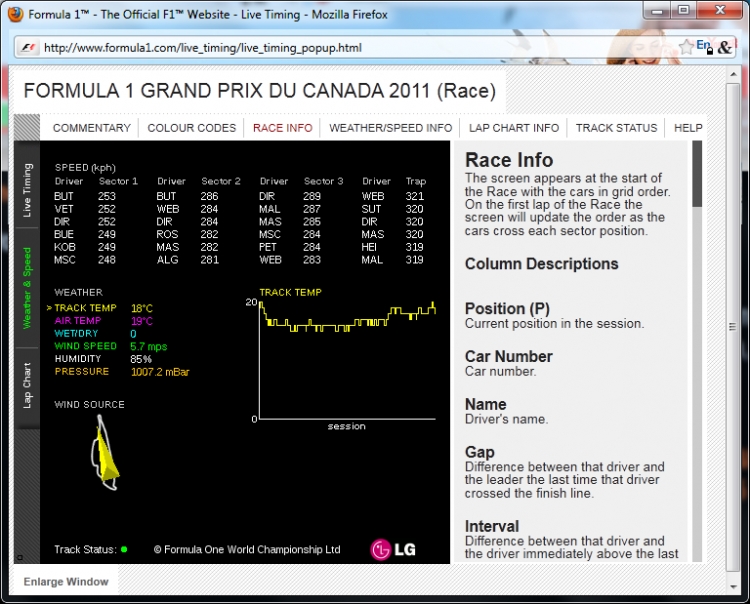Click the track temp graph line
The height and width of the screenshot is (604, 750).
(x=347, y=318)
